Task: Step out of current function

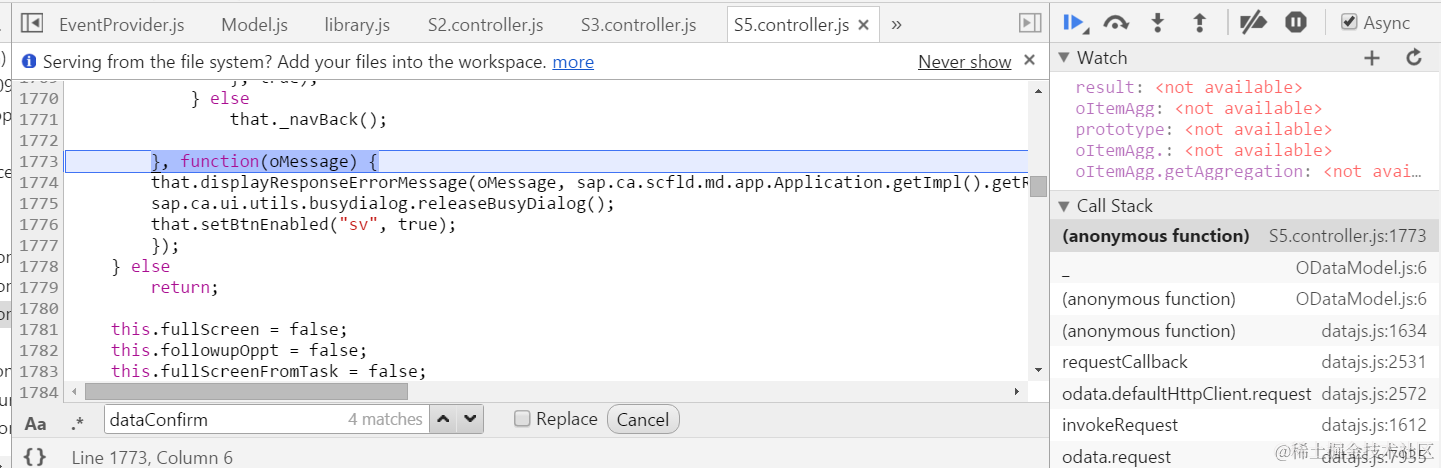Action: (1200, 22)
